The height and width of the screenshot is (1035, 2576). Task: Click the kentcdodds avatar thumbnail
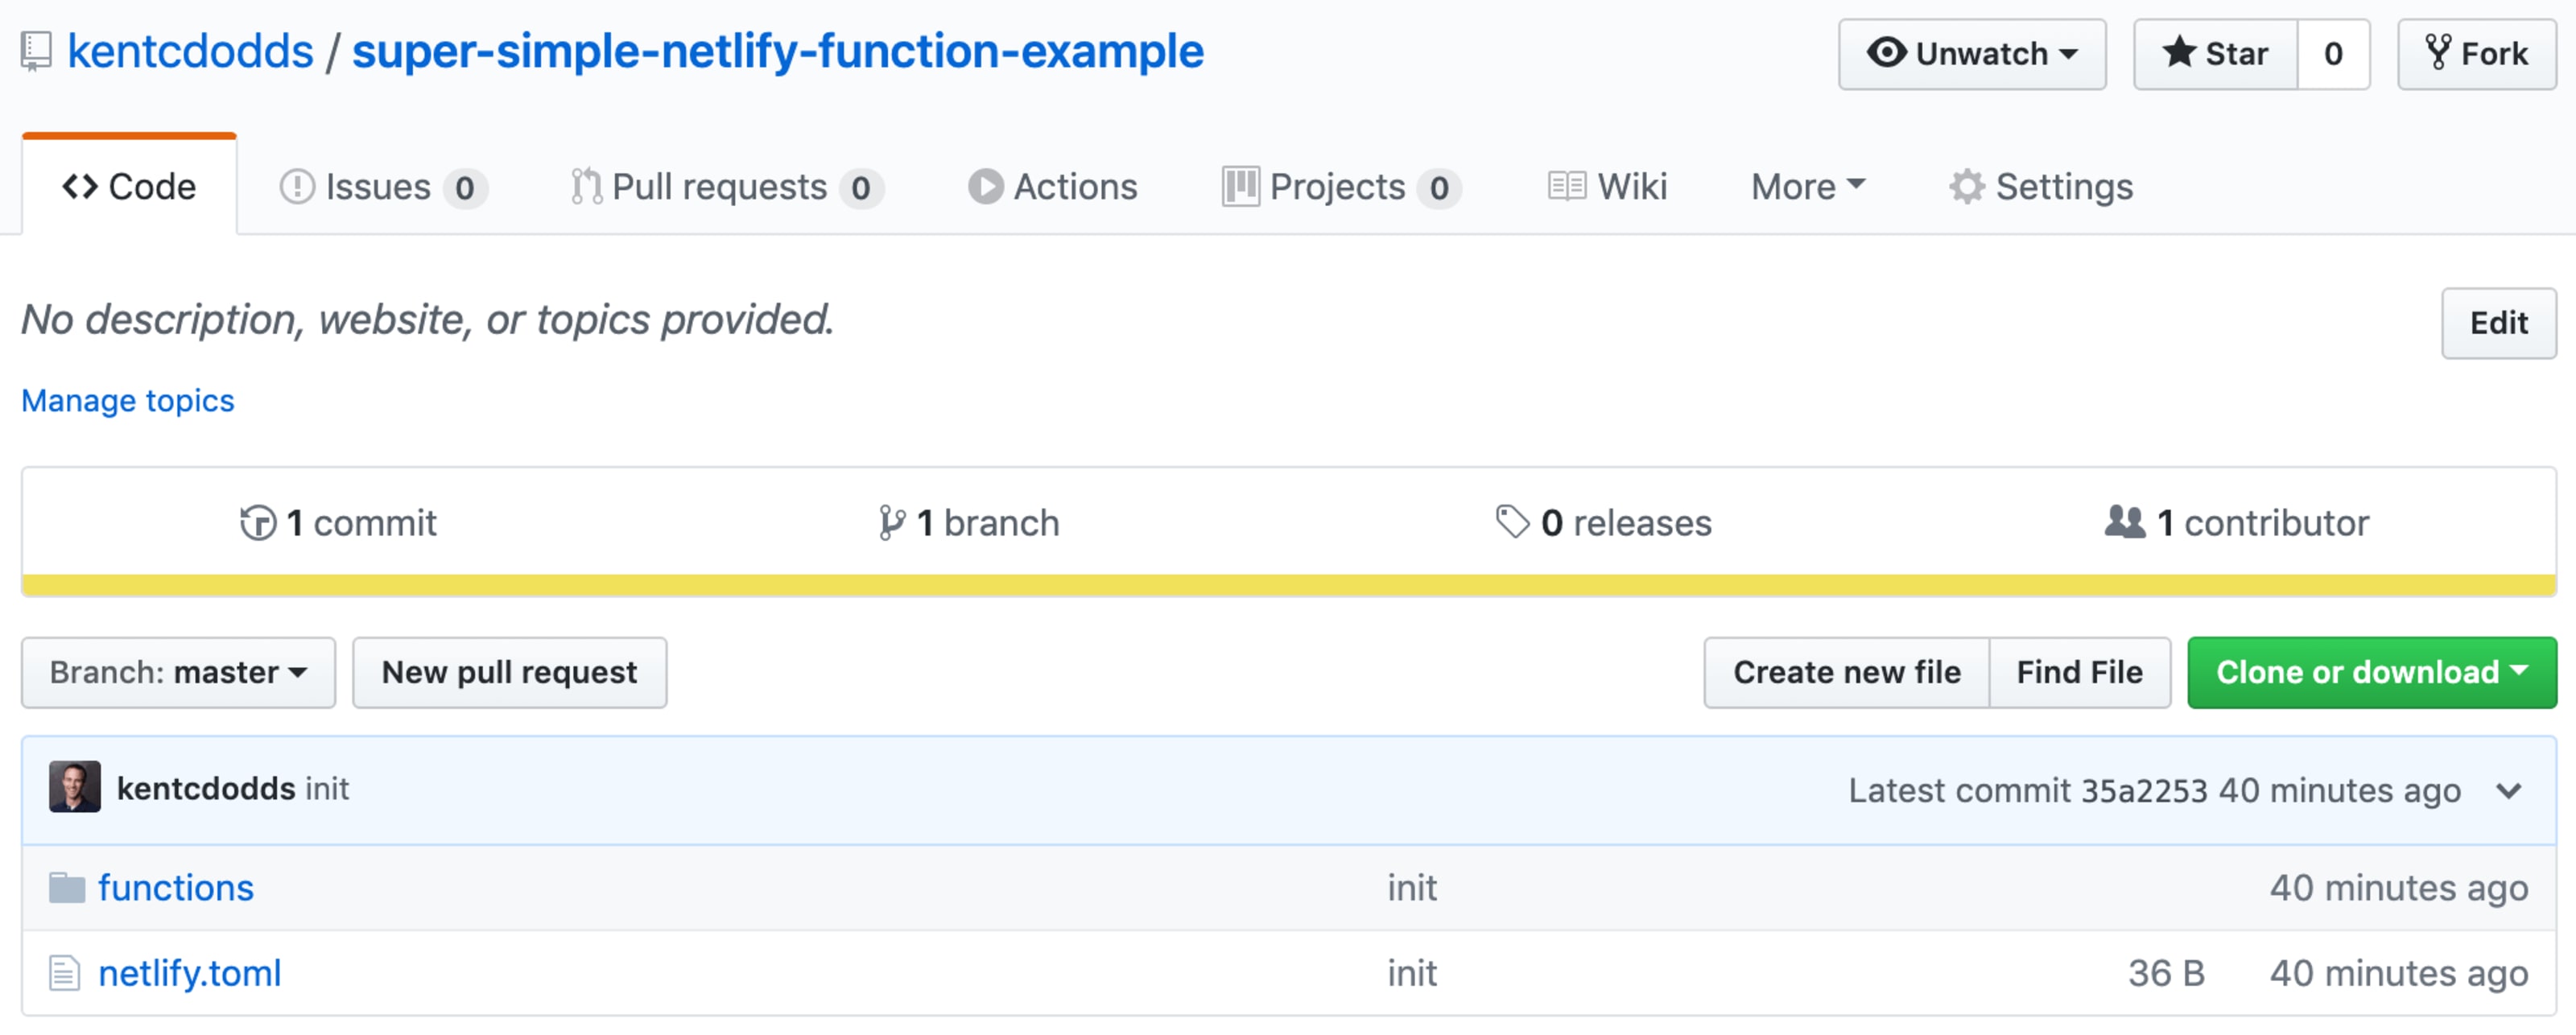pyautogui.click(x=75, y=787)
